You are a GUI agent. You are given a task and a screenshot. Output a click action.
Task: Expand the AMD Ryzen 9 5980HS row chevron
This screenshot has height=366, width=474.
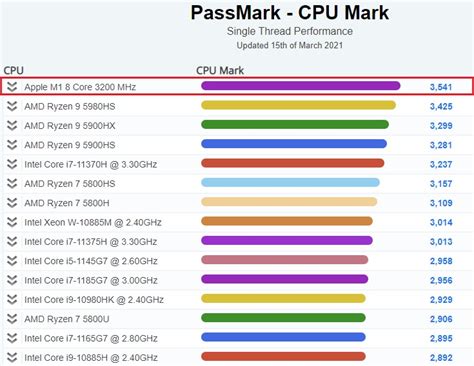(x=12, y=106)
